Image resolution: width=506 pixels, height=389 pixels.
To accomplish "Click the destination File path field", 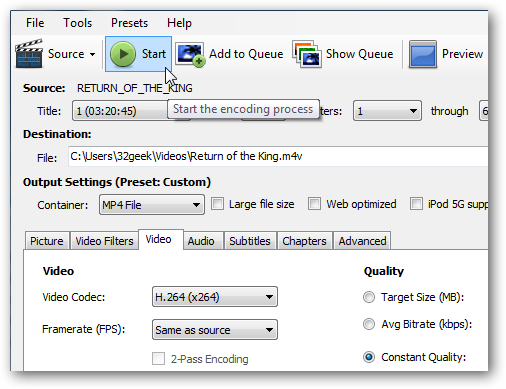I will coord(278,156).
